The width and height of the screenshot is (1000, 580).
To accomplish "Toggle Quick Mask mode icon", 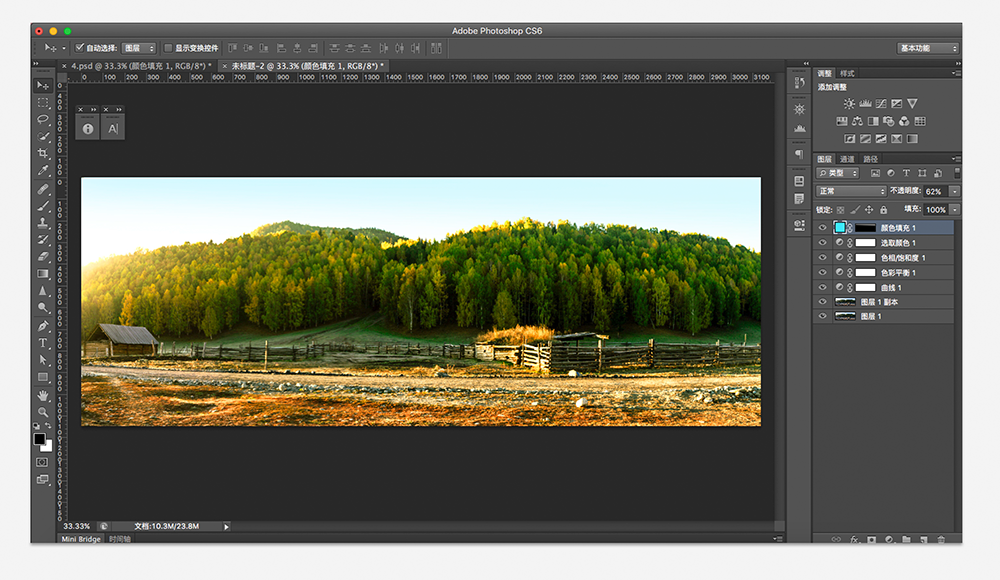I will click(42, 462).
